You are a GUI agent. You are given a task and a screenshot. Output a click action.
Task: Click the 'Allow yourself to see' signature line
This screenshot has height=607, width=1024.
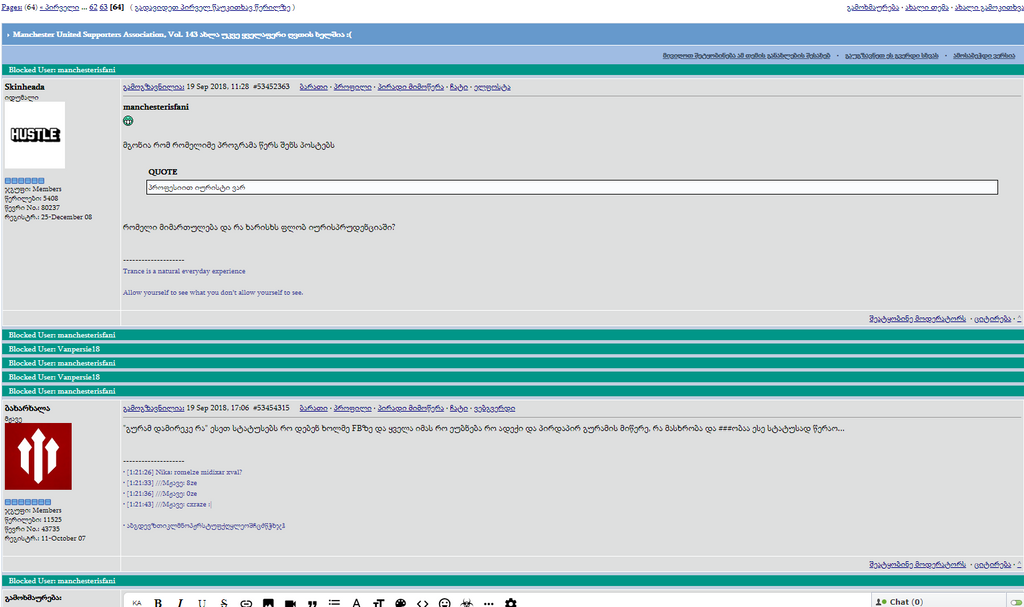(213, 293)
